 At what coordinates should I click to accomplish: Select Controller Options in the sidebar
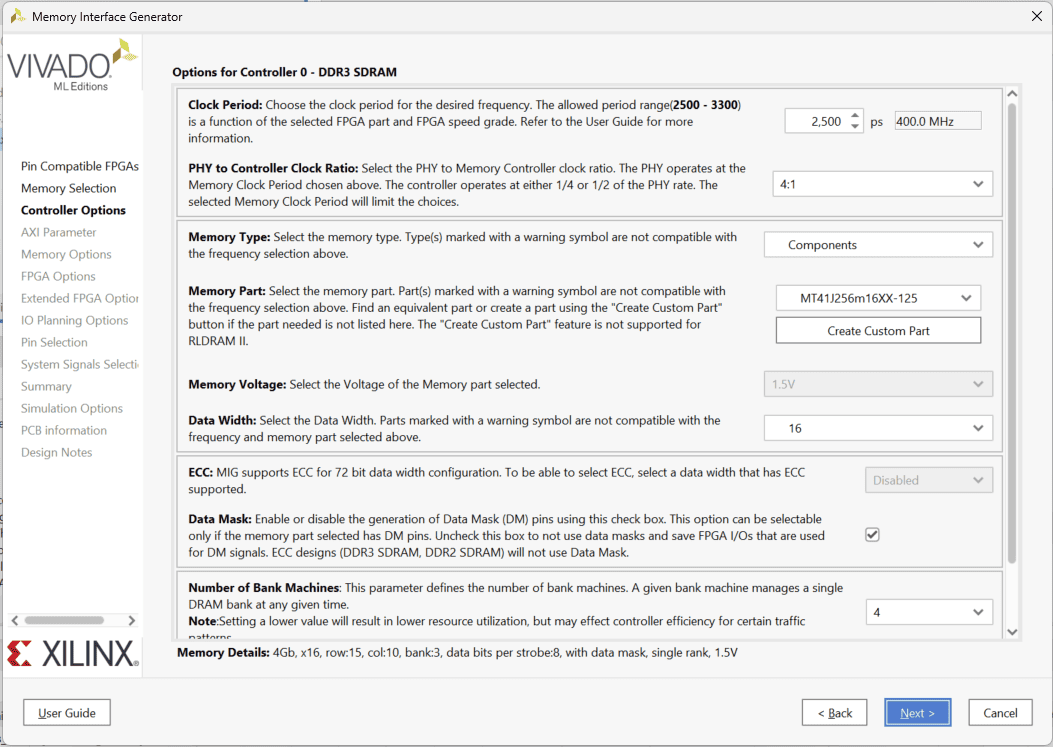coord(73,210)
